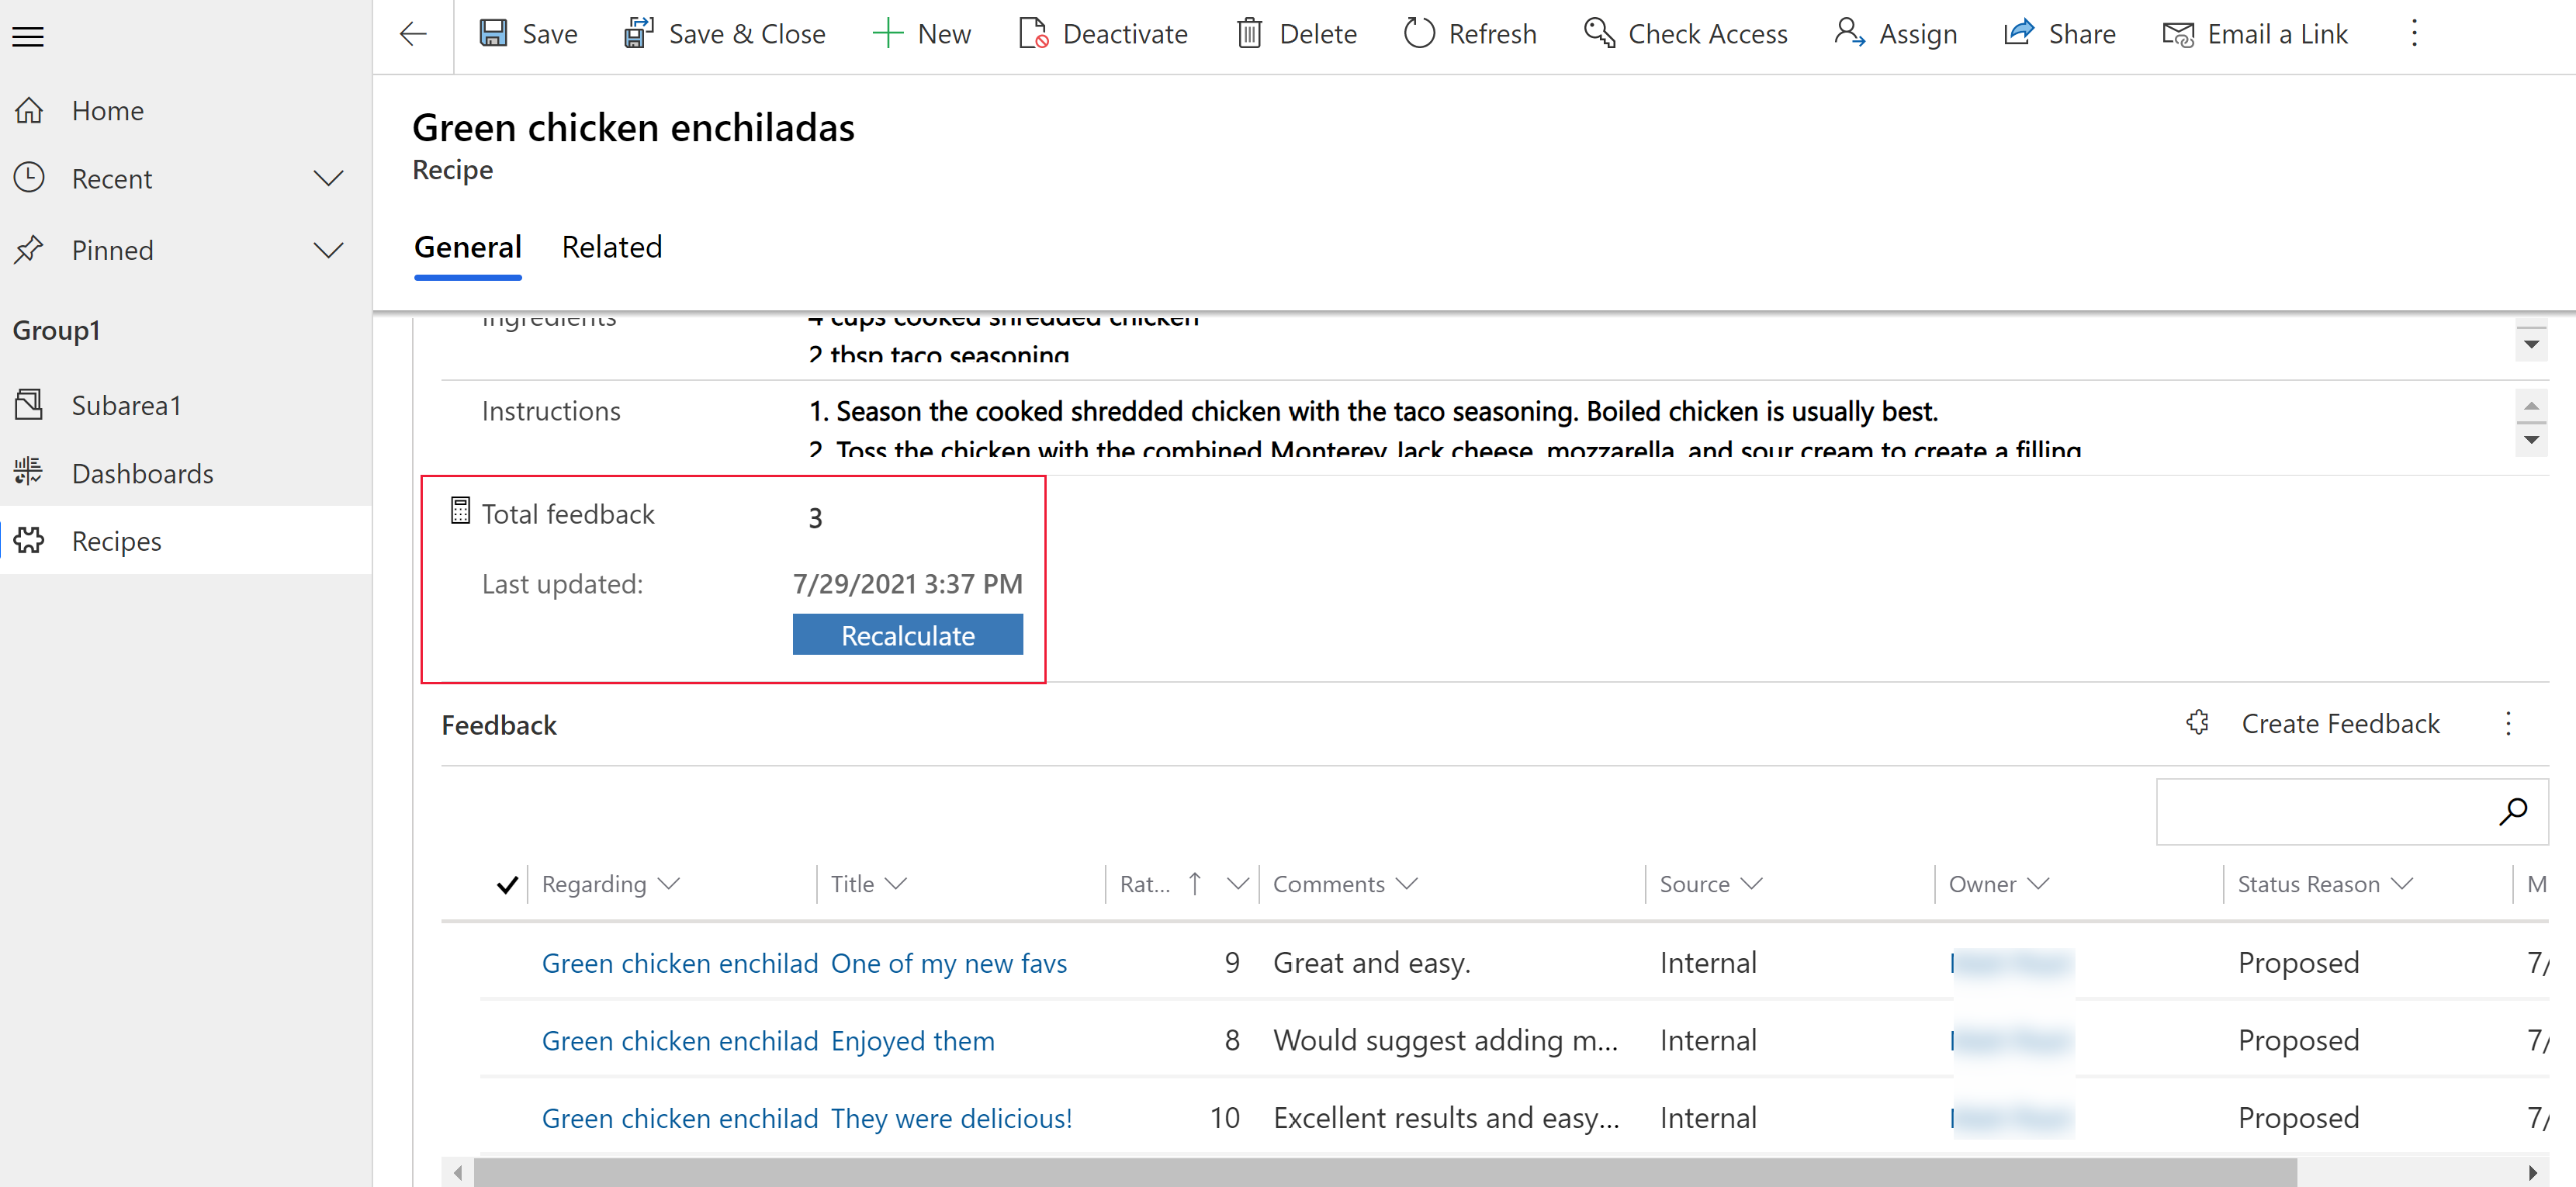Click the Recalculate button

pyautogui.click(x=909, y=635)
